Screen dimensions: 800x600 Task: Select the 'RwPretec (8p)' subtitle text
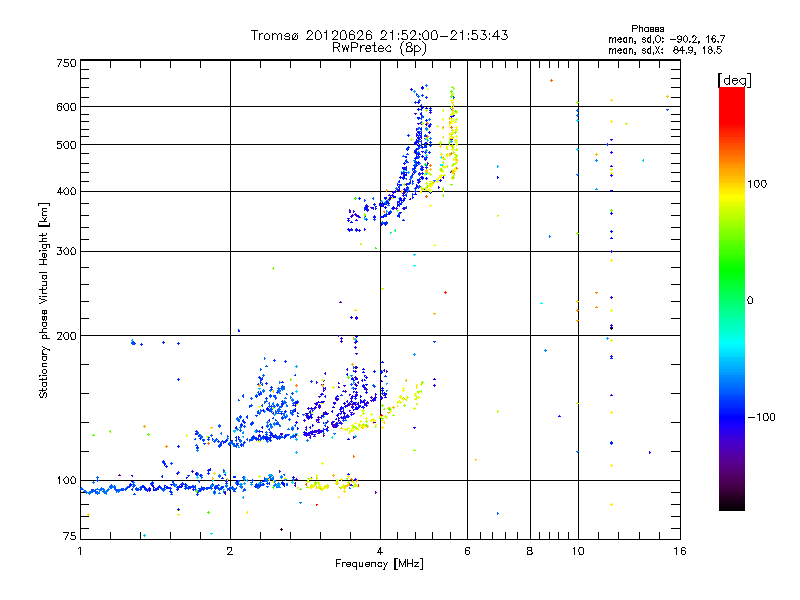pos(379,48)
